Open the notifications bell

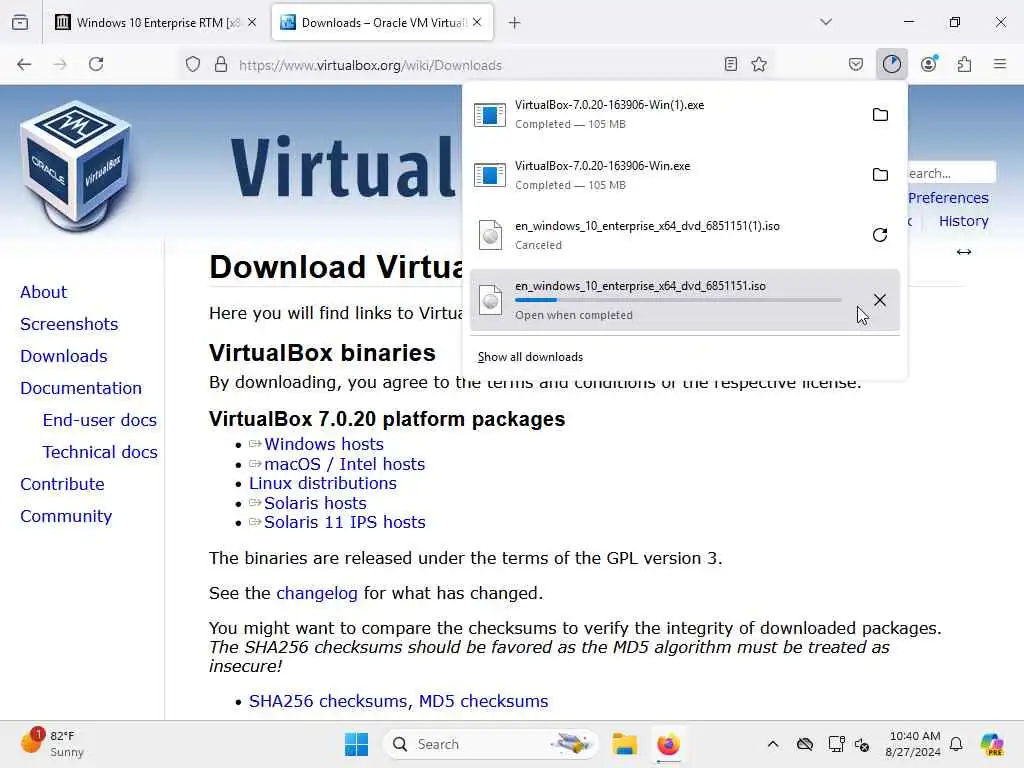point(956,744)
